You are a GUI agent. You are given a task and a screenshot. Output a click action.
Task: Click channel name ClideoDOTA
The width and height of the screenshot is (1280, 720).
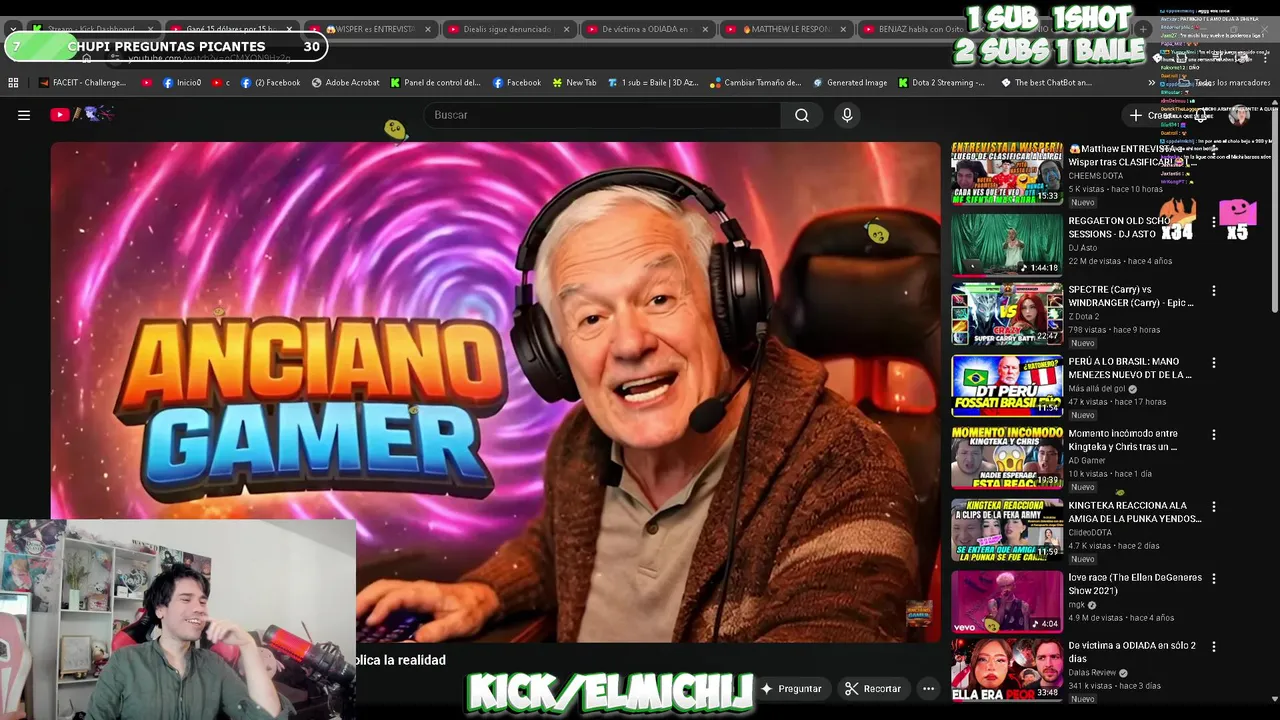point(1091,533)
